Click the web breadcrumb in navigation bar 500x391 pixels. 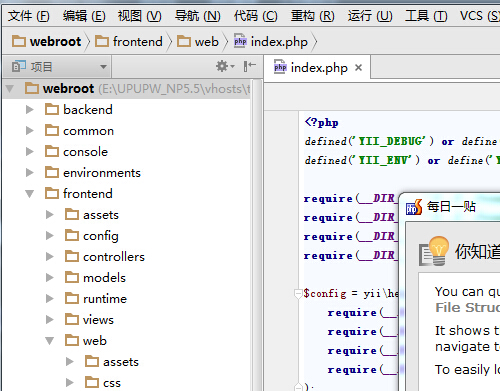[x=198, y=42]
